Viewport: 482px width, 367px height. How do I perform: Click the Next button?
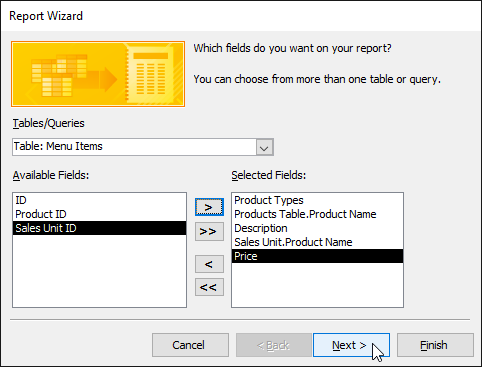pyautogui.click(x=351, y=345)
